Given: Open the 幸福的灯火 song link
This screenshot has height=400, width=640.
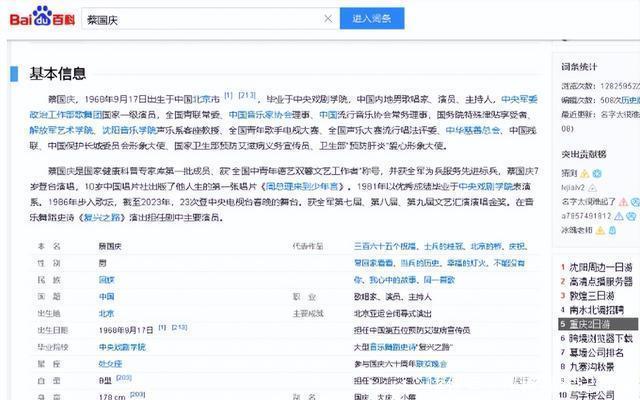Looking at the screenshot, I should (x=467, y=263).
